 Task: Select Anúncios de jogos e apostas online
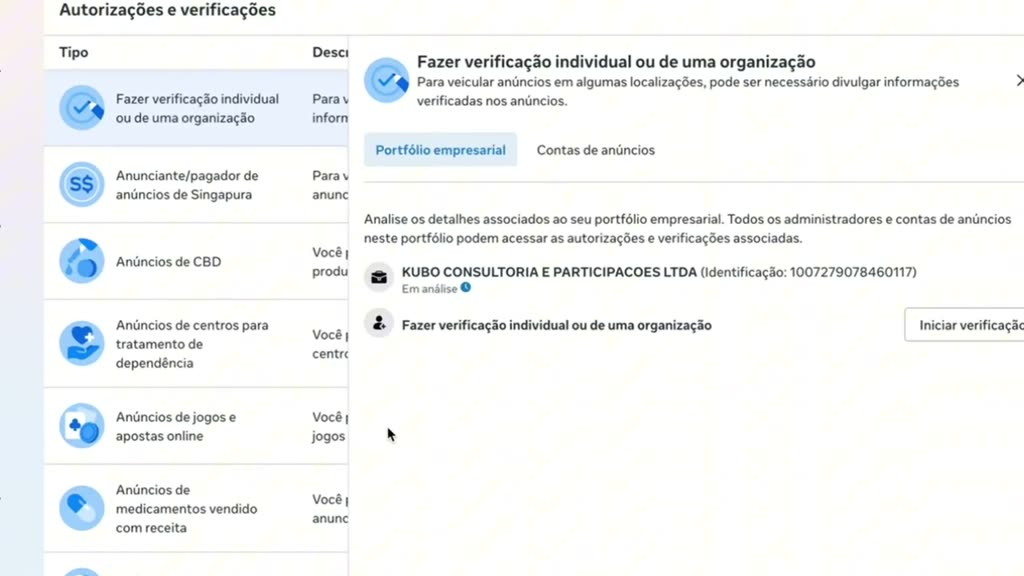[x=196, y=426]
